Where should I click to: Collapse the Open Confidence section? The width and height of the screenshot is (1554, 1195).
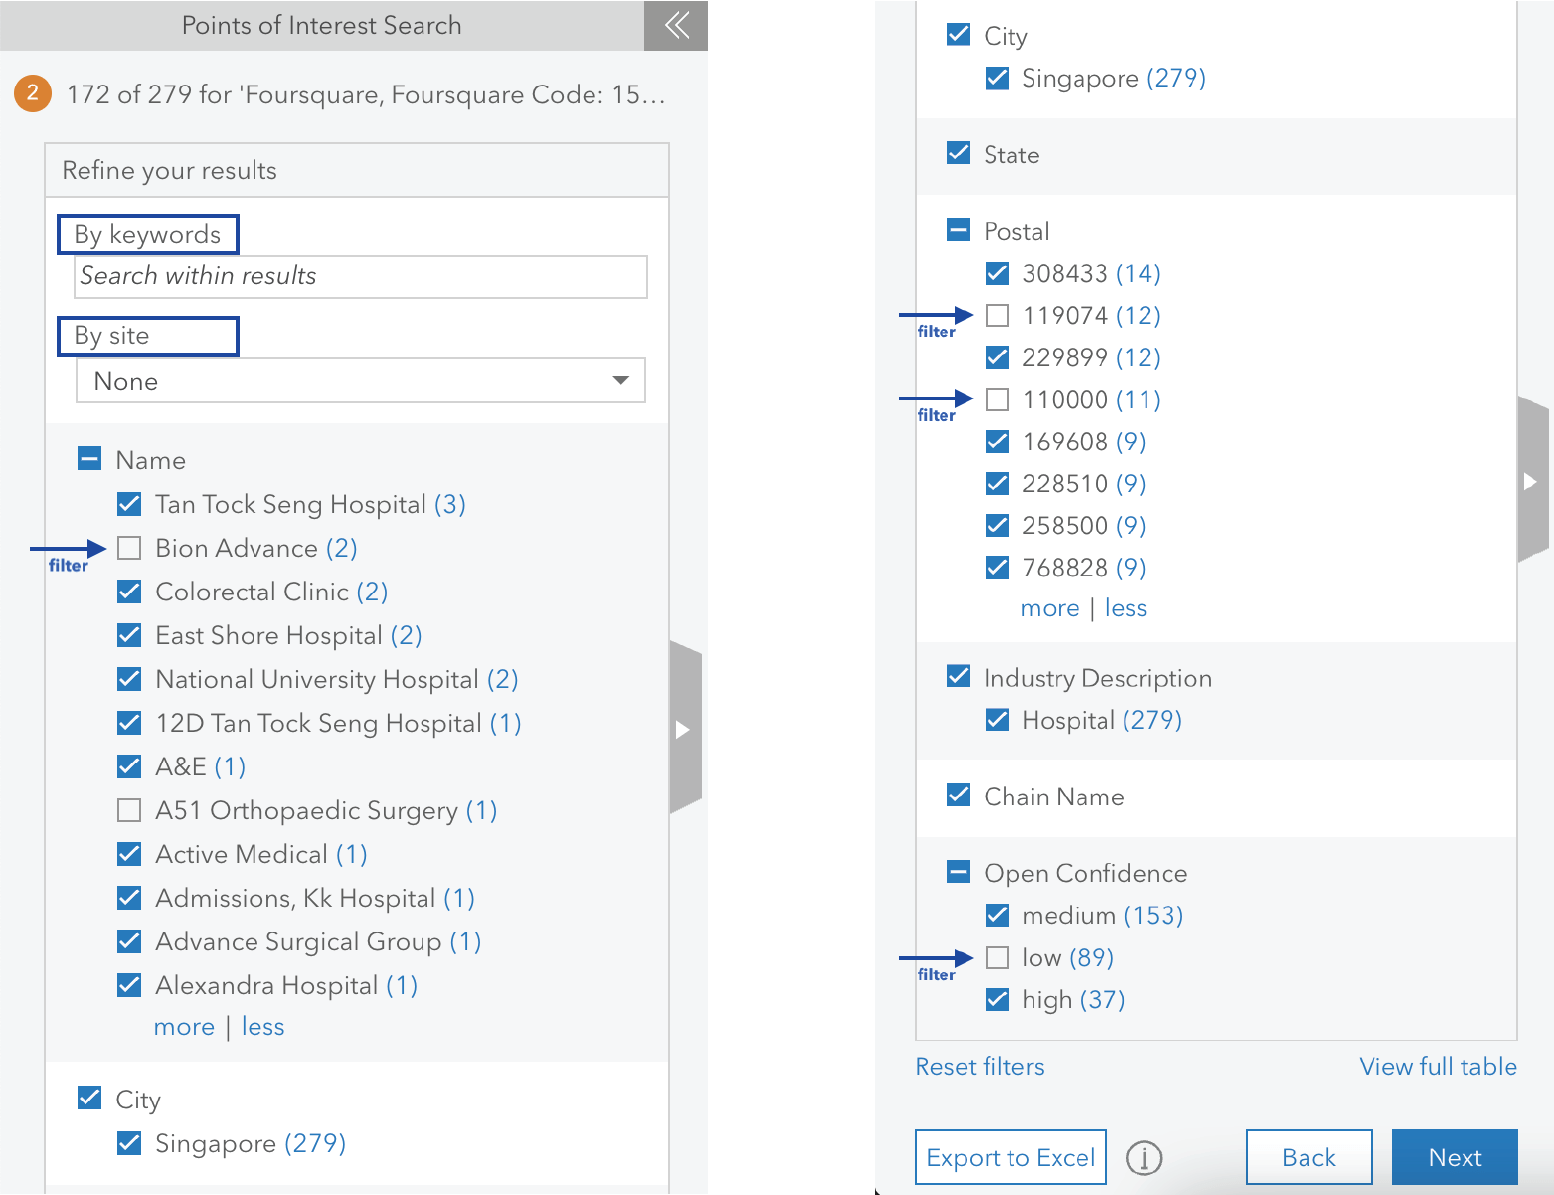(x=957, y=871)
